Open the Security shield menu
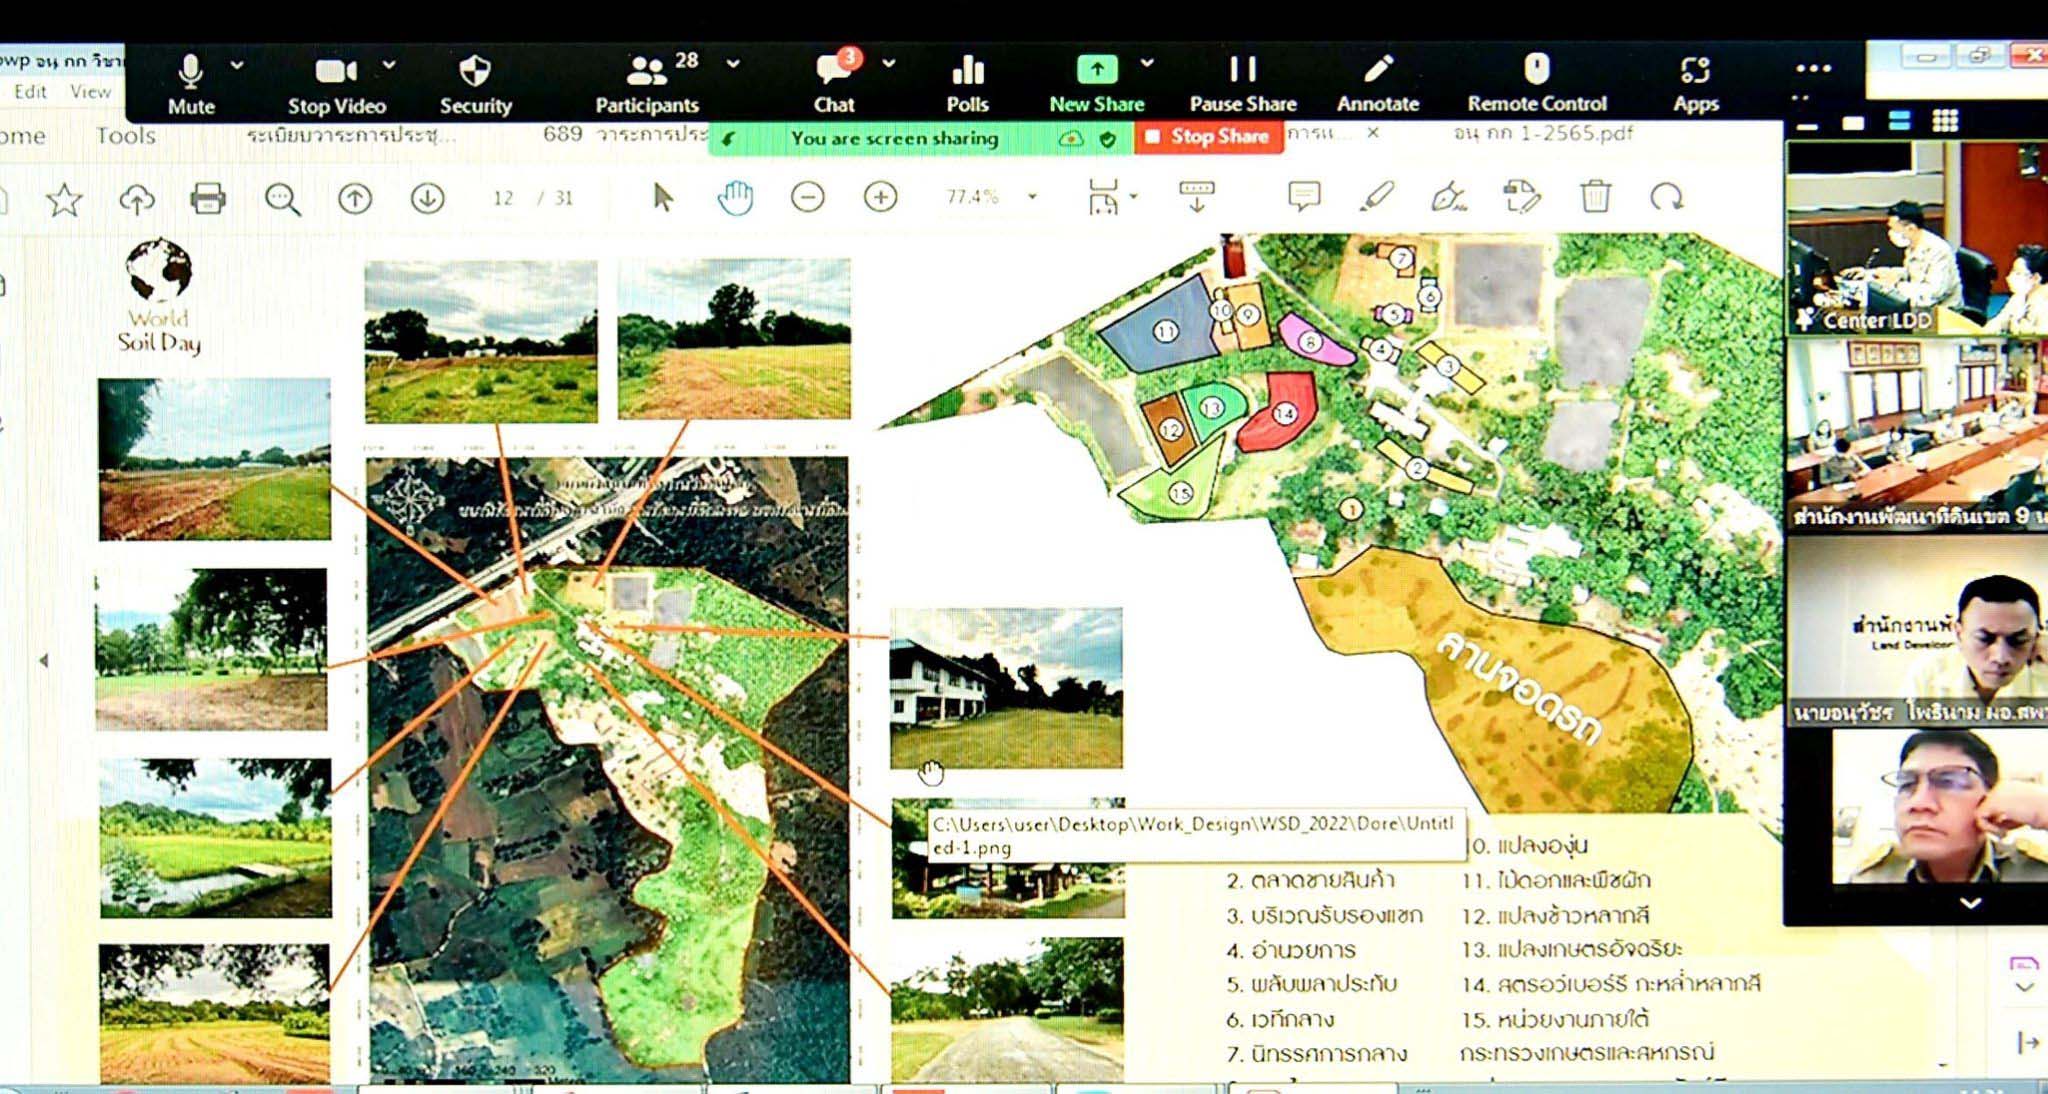2048x1094 pixels. (x=475, y=84)
